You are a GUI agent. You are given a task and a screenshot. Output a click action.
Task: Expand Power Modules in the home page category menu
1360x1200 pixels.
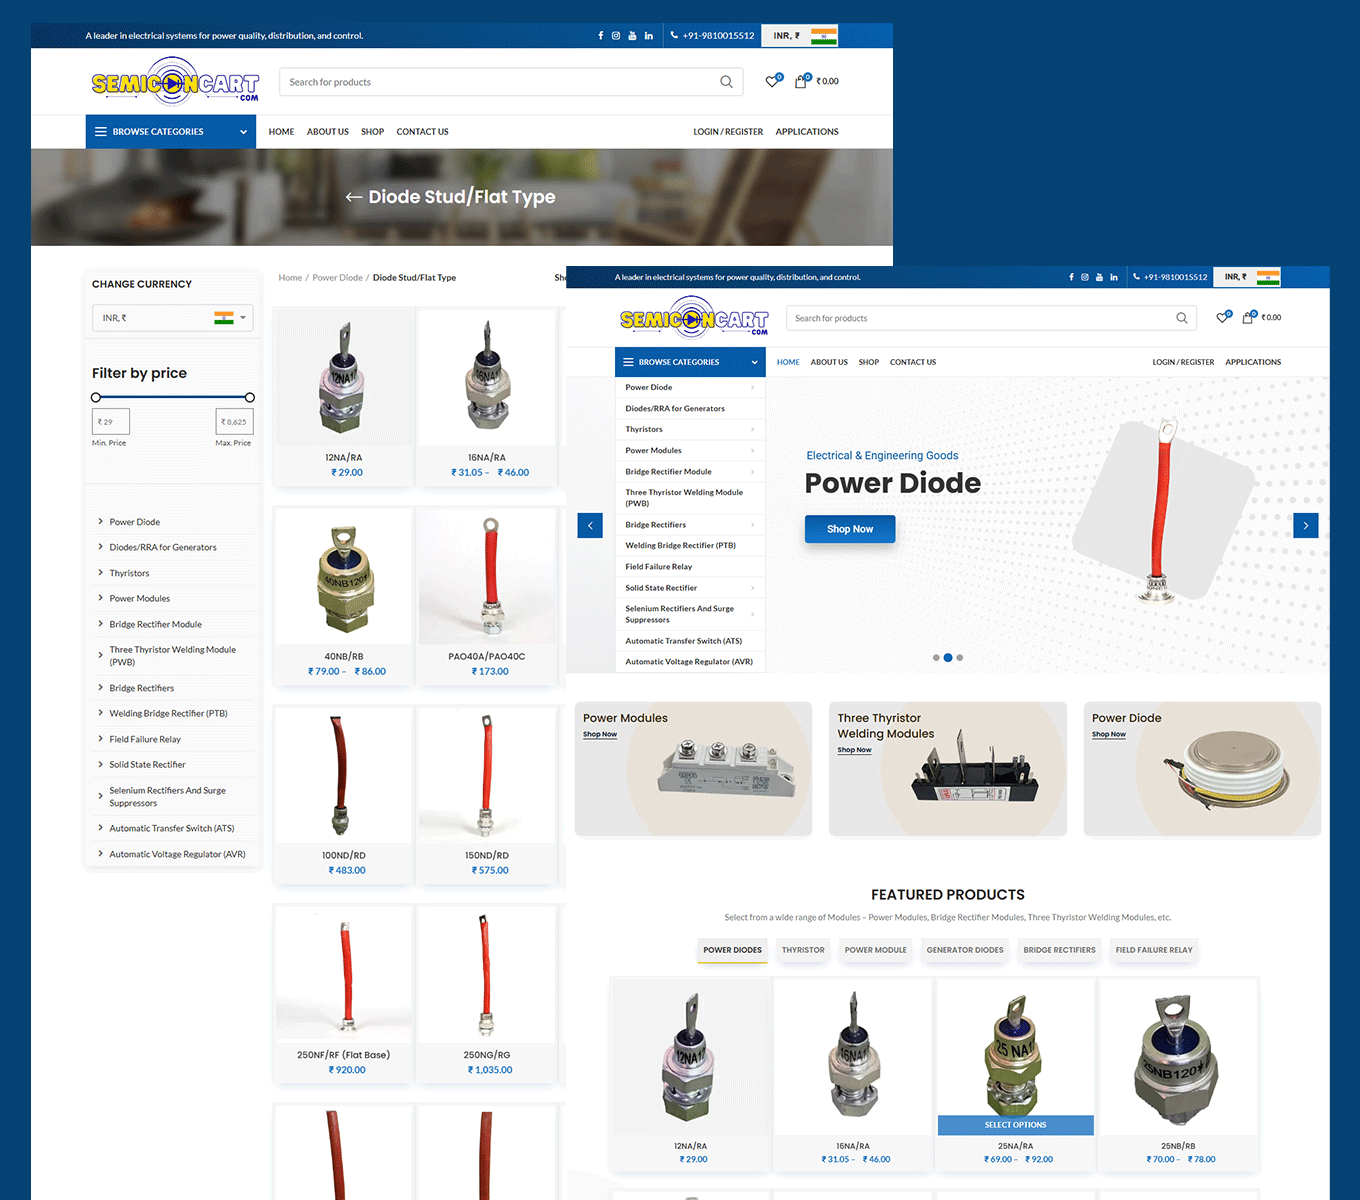(x=752, y=451)
